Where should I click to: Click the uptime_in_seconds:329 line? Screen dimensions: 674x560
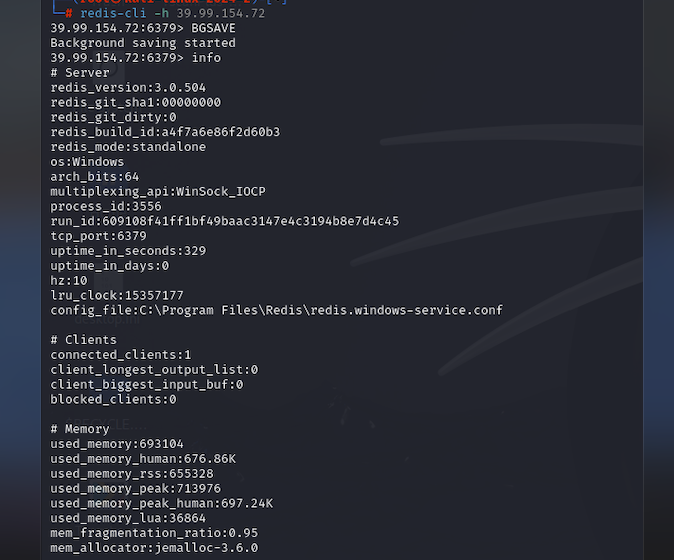128,251
